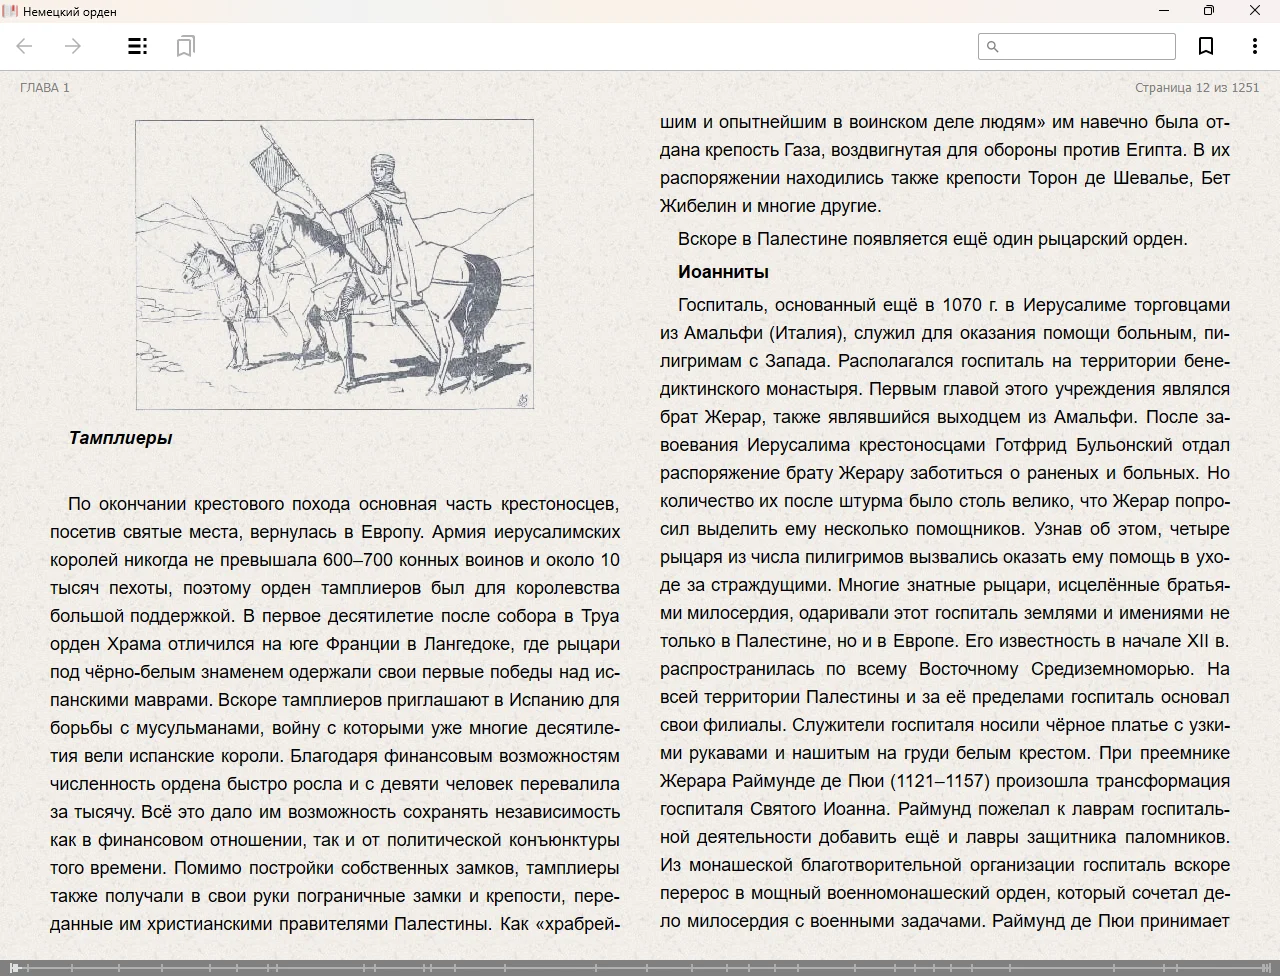Click the far right end of progress bar

coord(1270,967)
